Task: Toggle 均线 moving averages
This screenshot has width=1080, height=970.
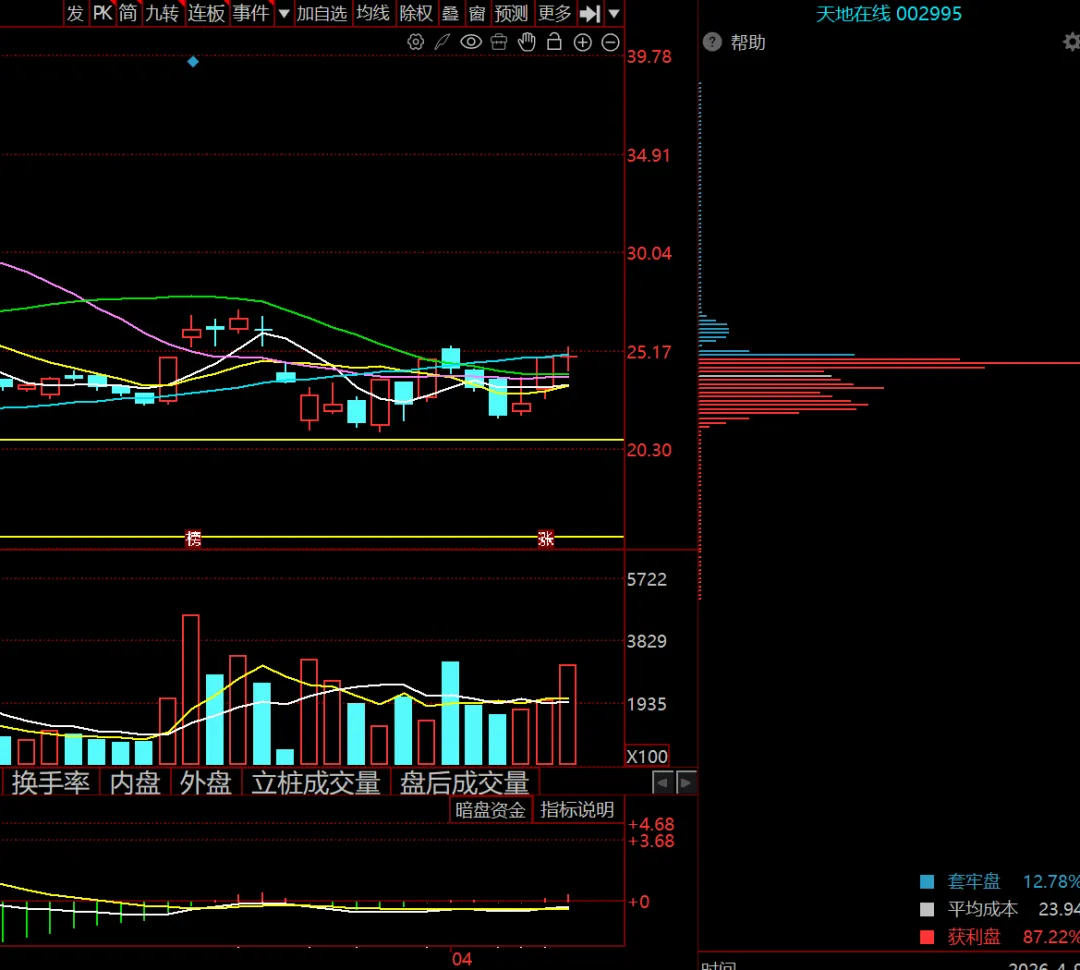Action: coord(373,13)
